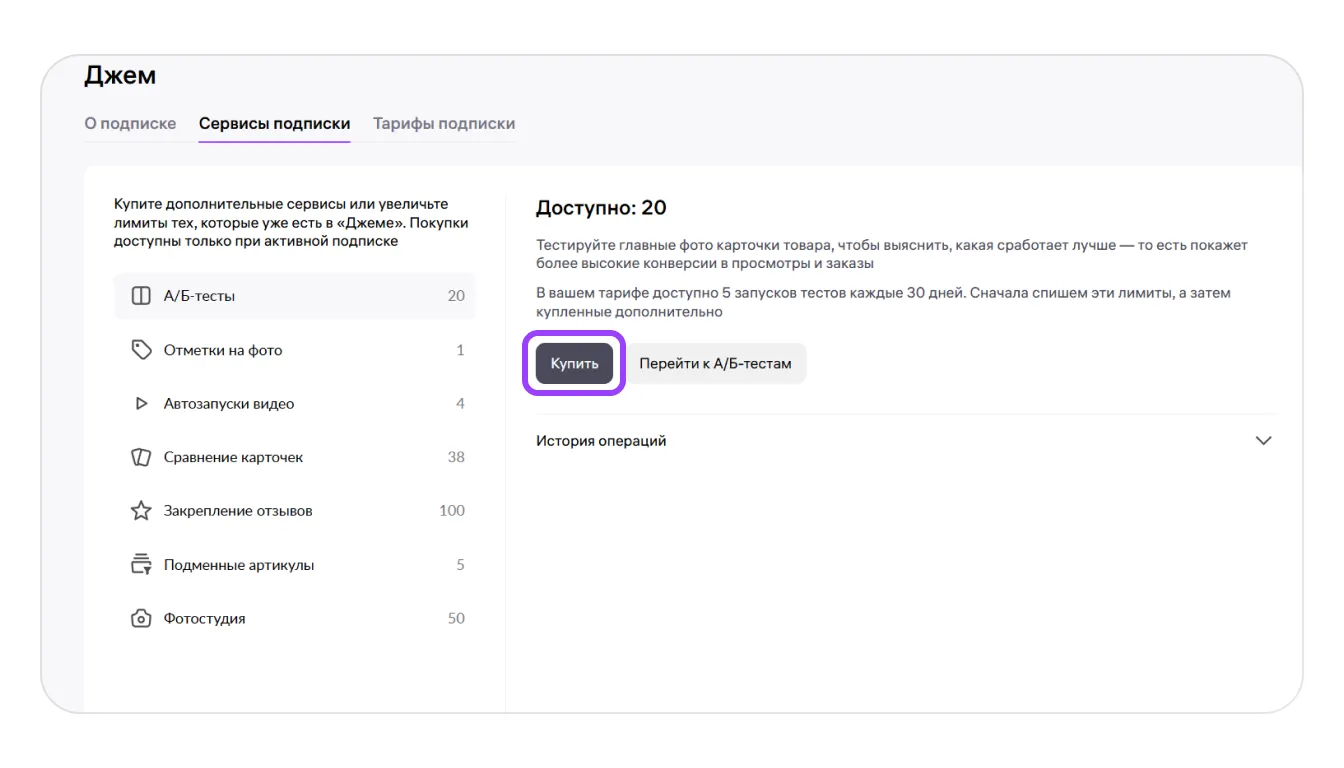
Task: Click Перейти к А/Б-тестам button
Action: click(x=715, y=364)
